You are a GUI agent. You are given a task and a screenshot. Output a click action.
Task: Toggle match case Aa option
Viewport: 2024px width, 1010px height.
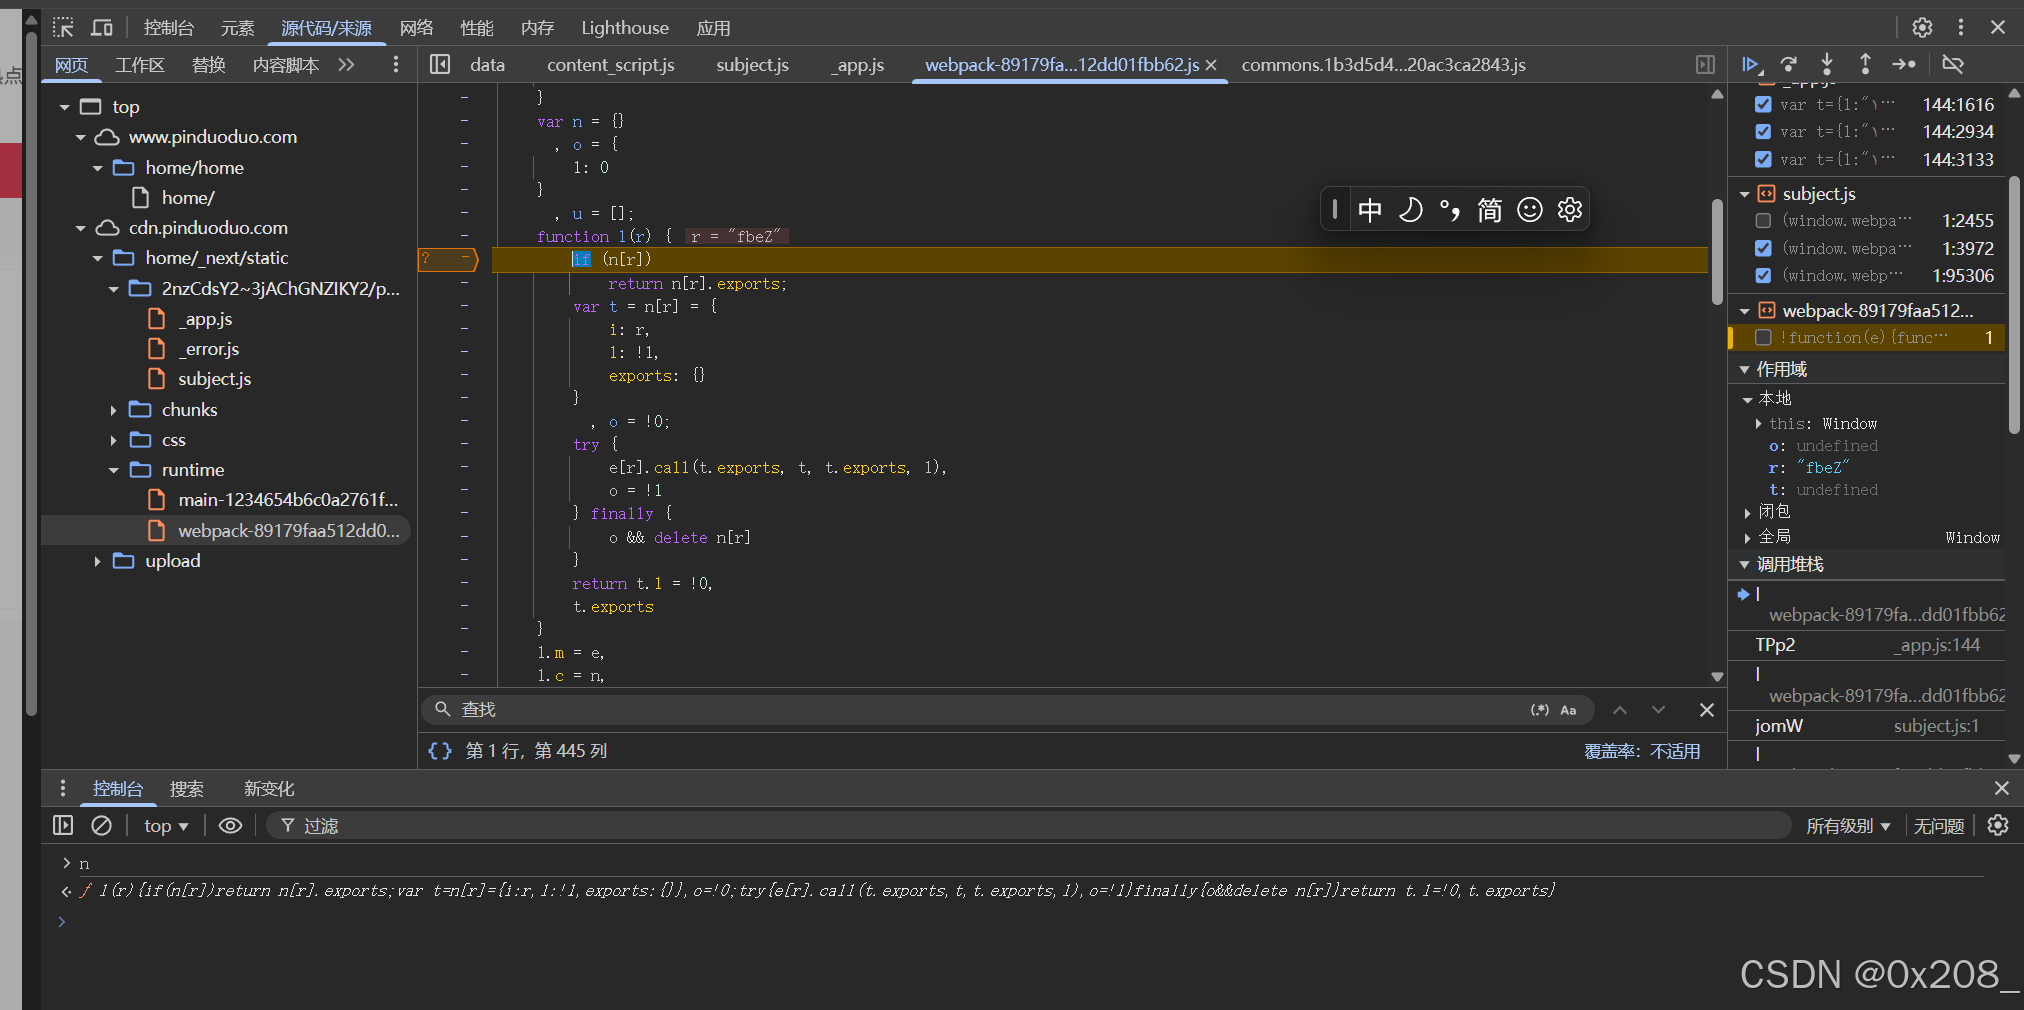point(1568,710)
